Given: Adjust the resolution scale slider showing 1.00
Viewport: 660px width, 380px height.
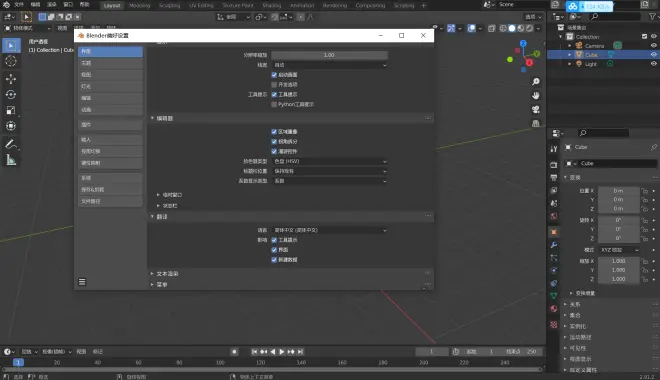Looking at the screenshot, I should coord(330,55).
